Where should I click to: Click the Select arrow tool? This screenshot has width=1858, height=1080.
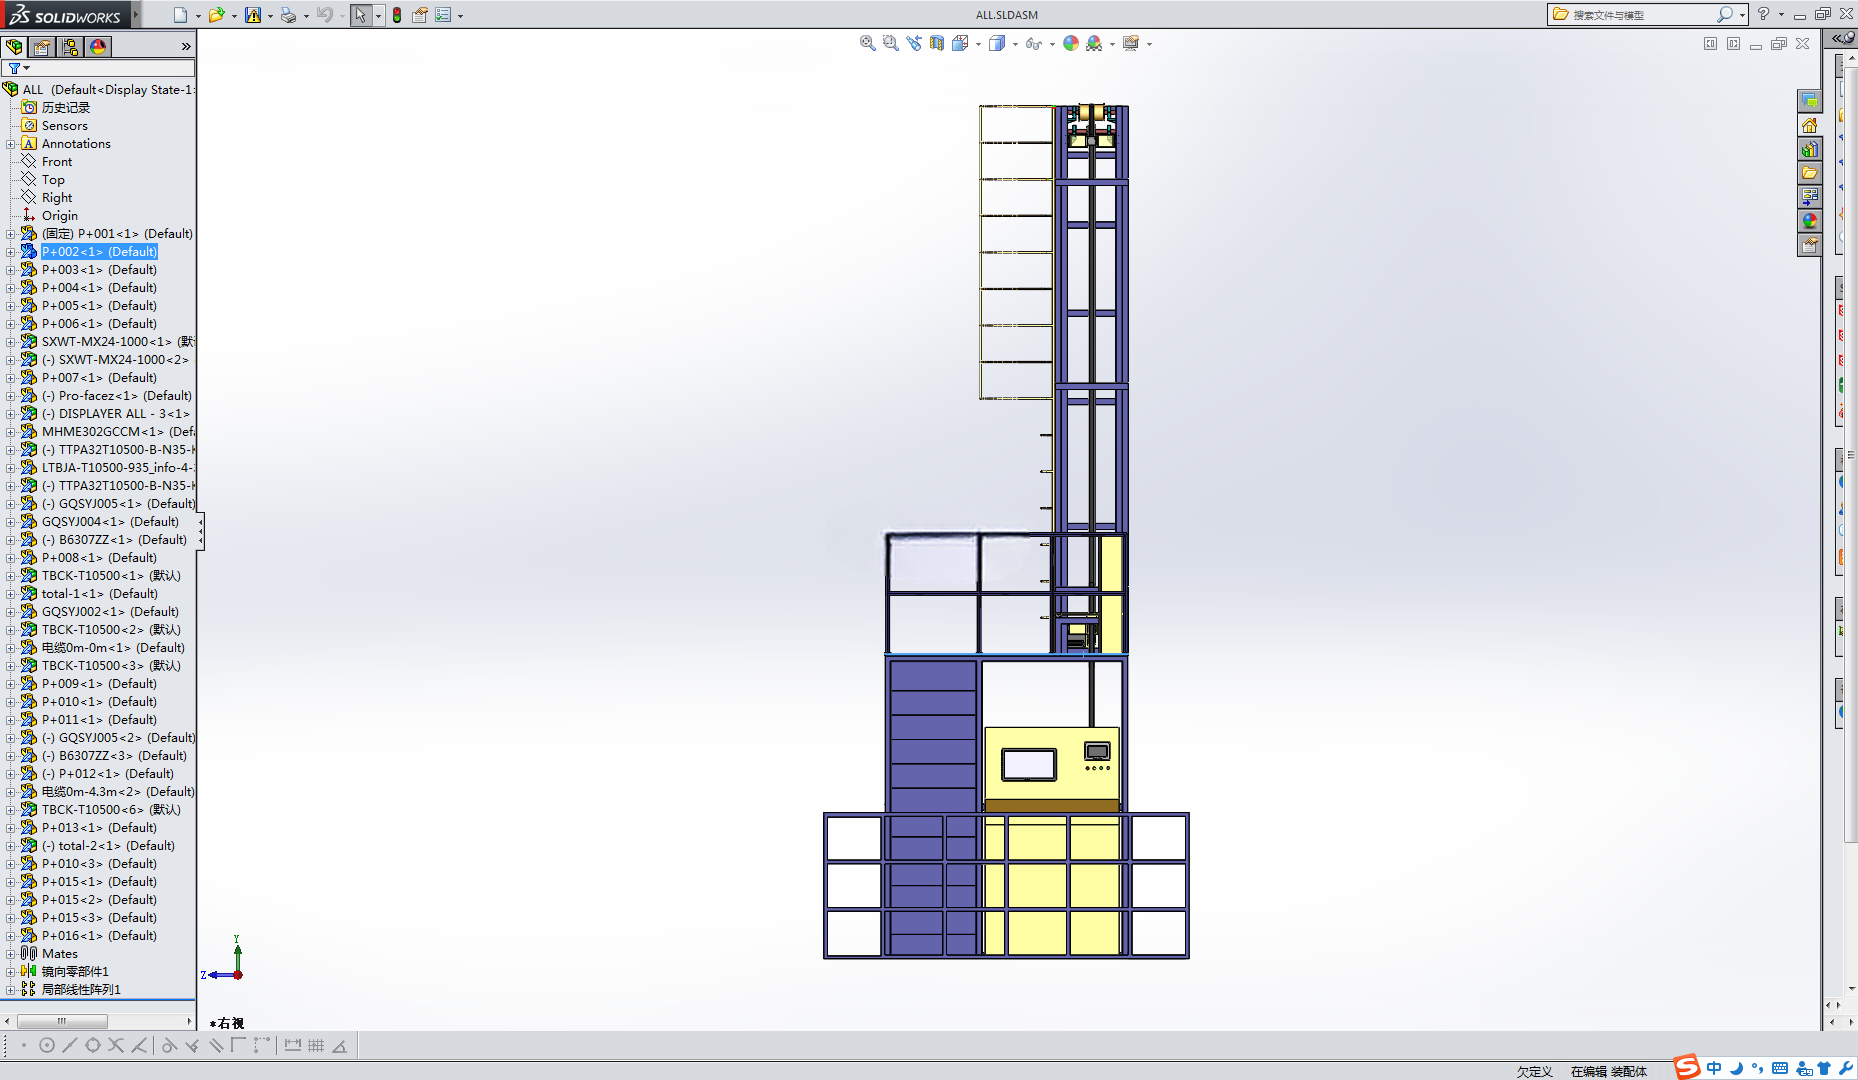360,15
